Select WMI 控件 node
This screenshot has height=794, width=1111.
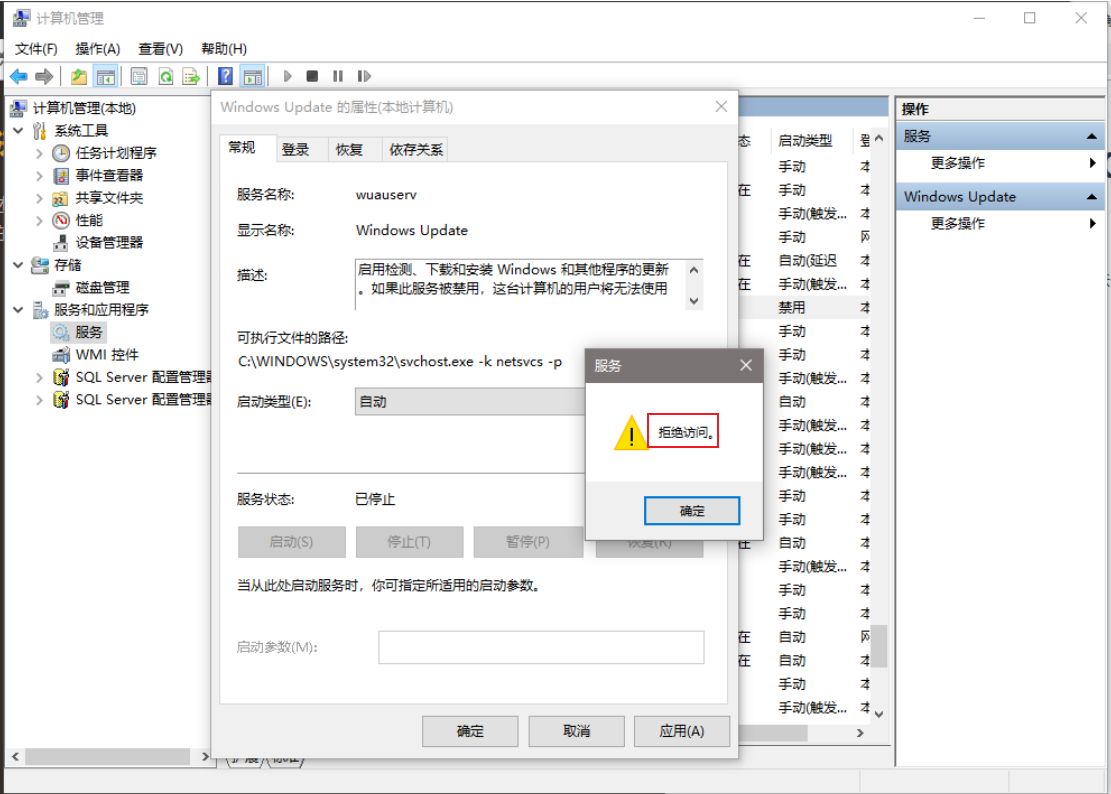(106, 354)
